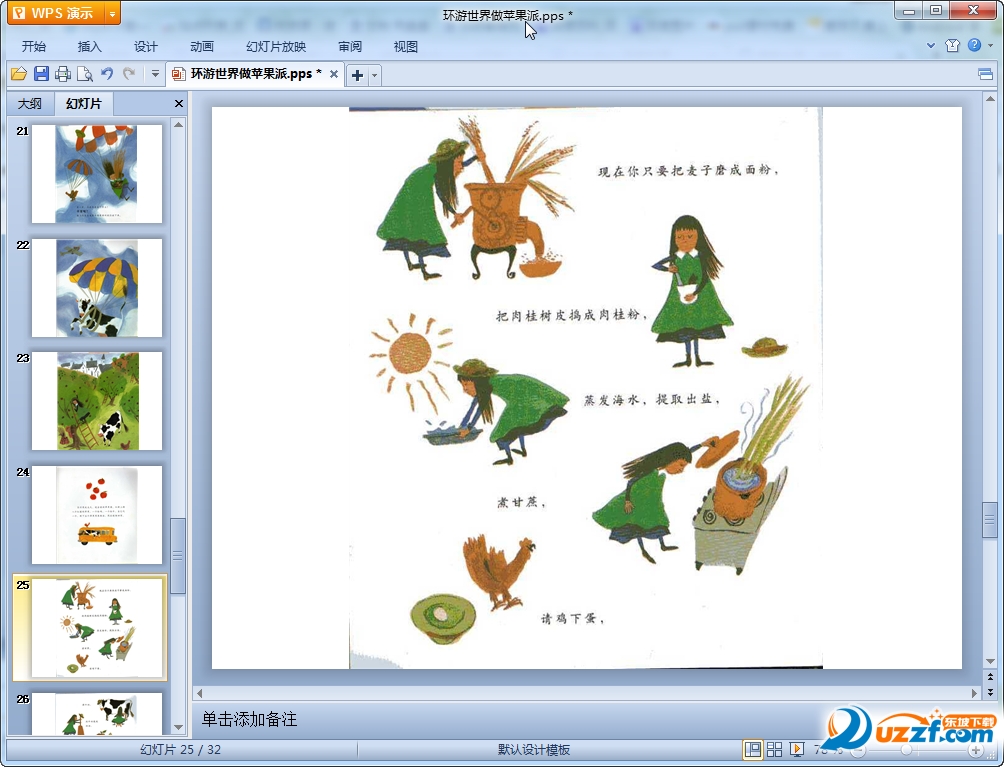The height and width of the screenshot is (767, 1004).
Task: Switch to the 幻灯片 panel tab
Action: (84, 103)
